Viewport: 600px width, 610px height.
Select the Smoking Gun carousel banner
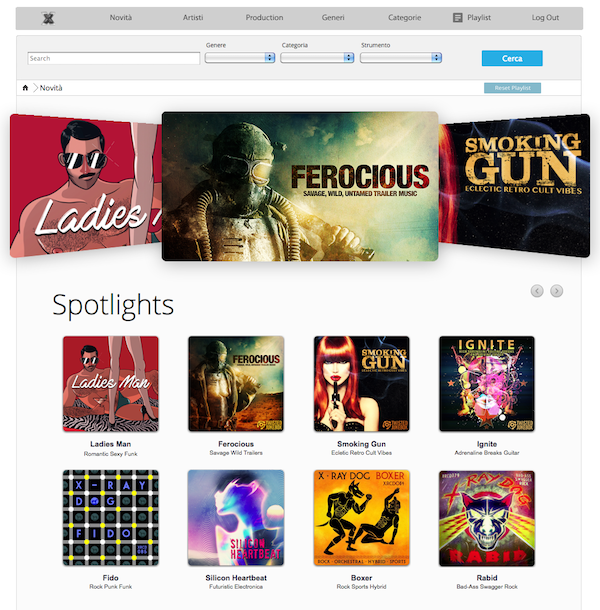514,186
